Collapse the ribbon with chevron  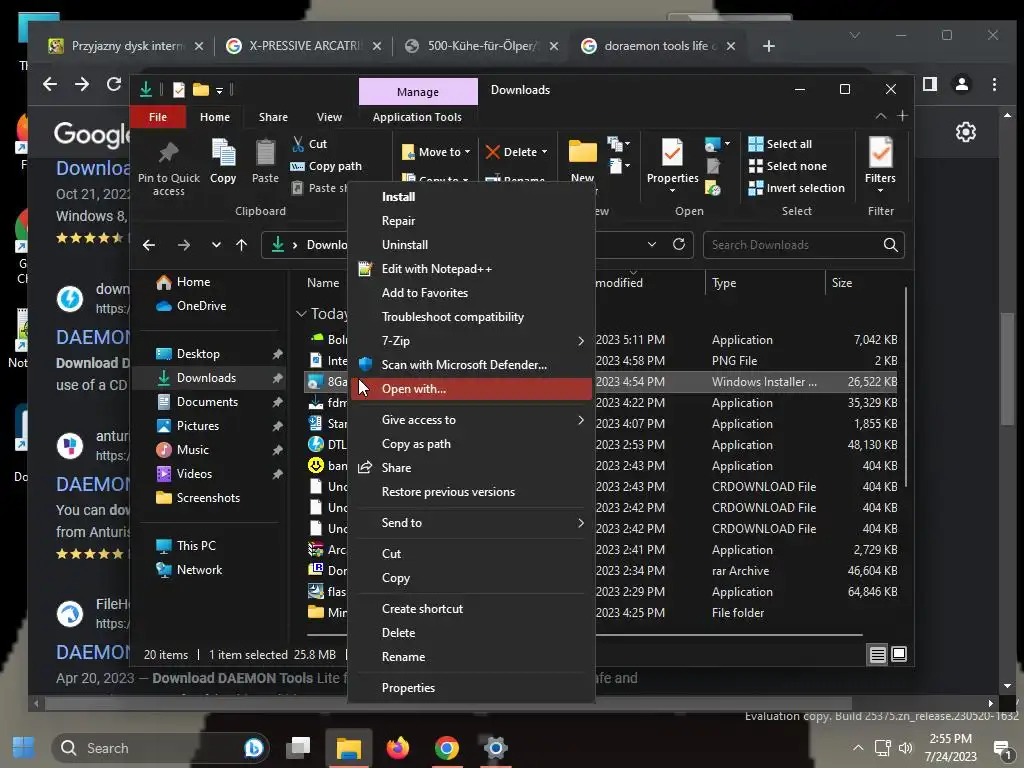click(881, 116)
